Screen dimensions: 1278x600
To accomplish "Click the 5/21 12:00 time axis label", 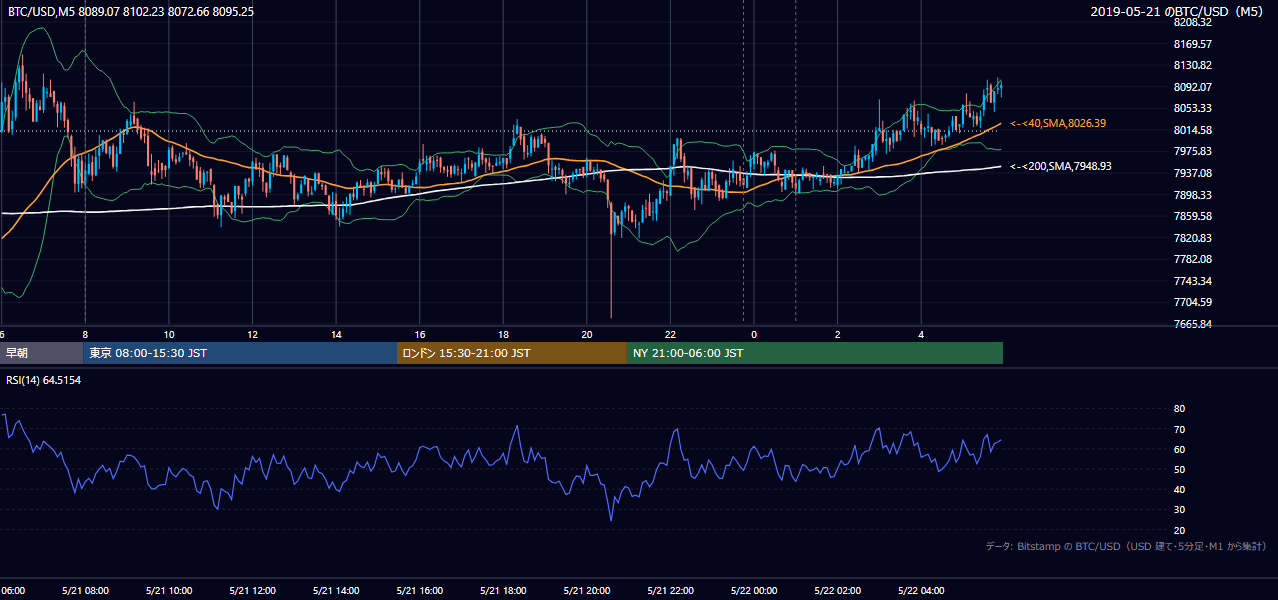I will [253, 591].
